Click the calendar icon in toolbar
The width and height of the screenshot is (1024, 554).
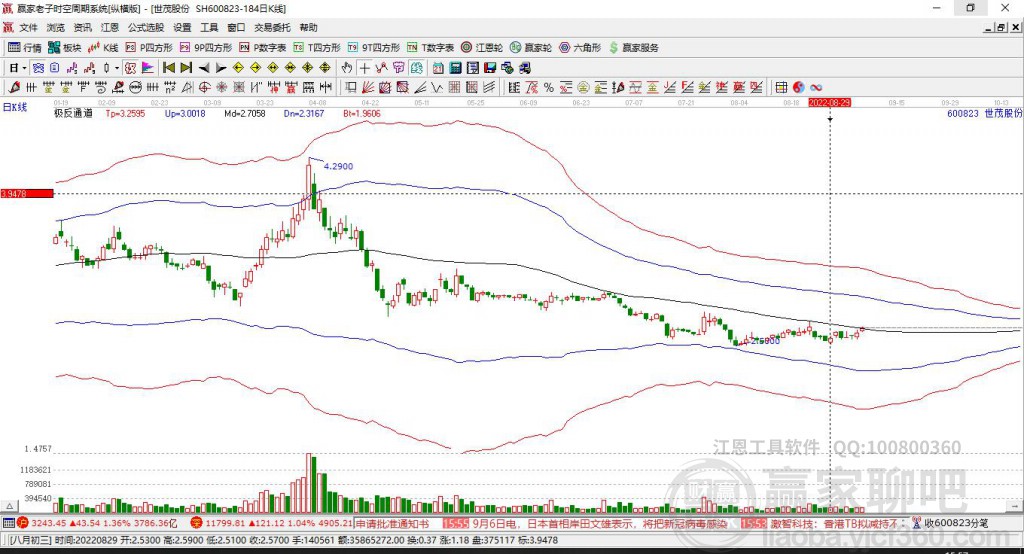(438, 68)
